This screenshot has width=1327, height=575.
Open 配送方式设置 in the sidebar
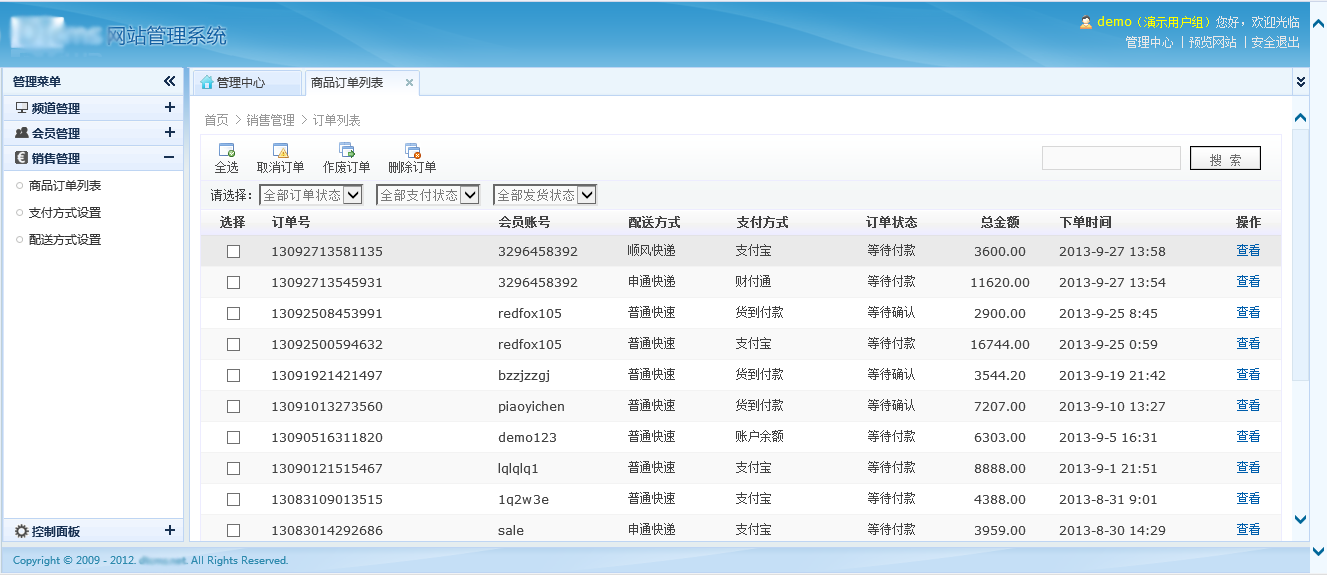point(65,240)
